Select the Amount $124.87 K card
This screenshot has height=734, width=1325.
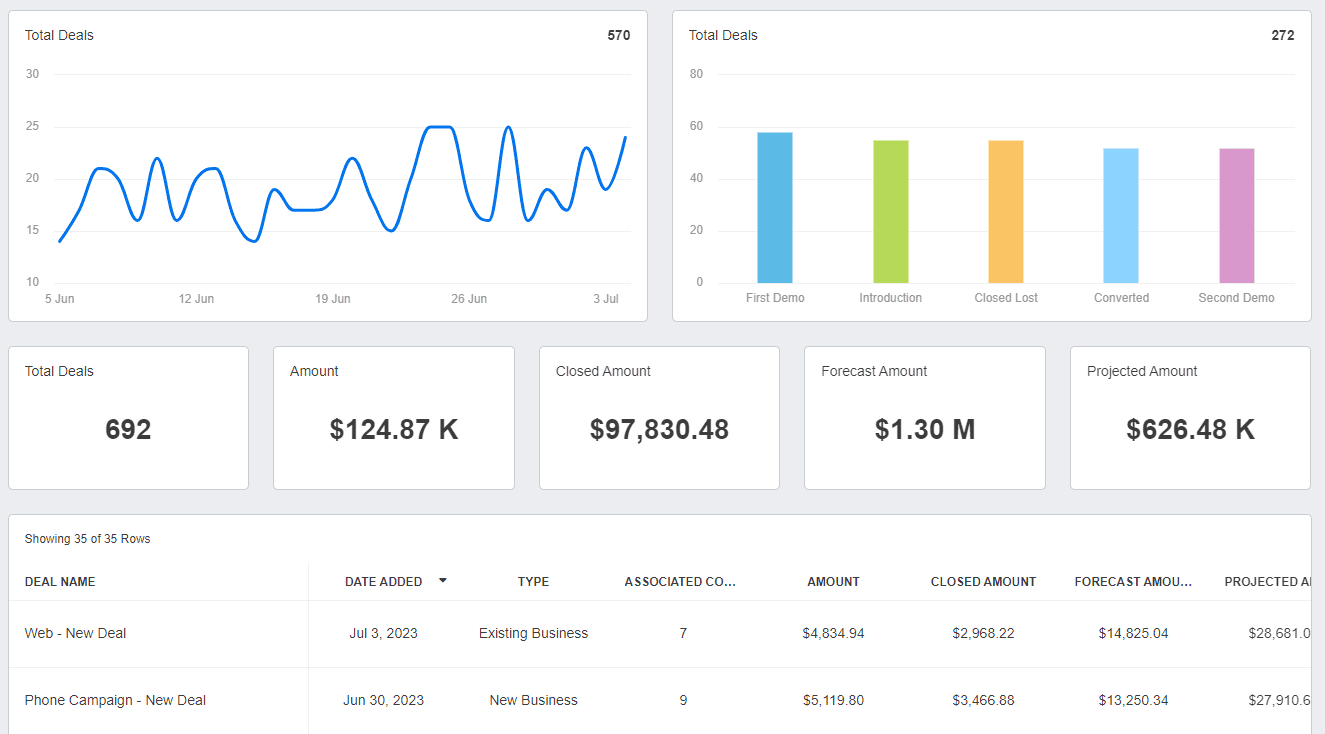pos(394,418)
